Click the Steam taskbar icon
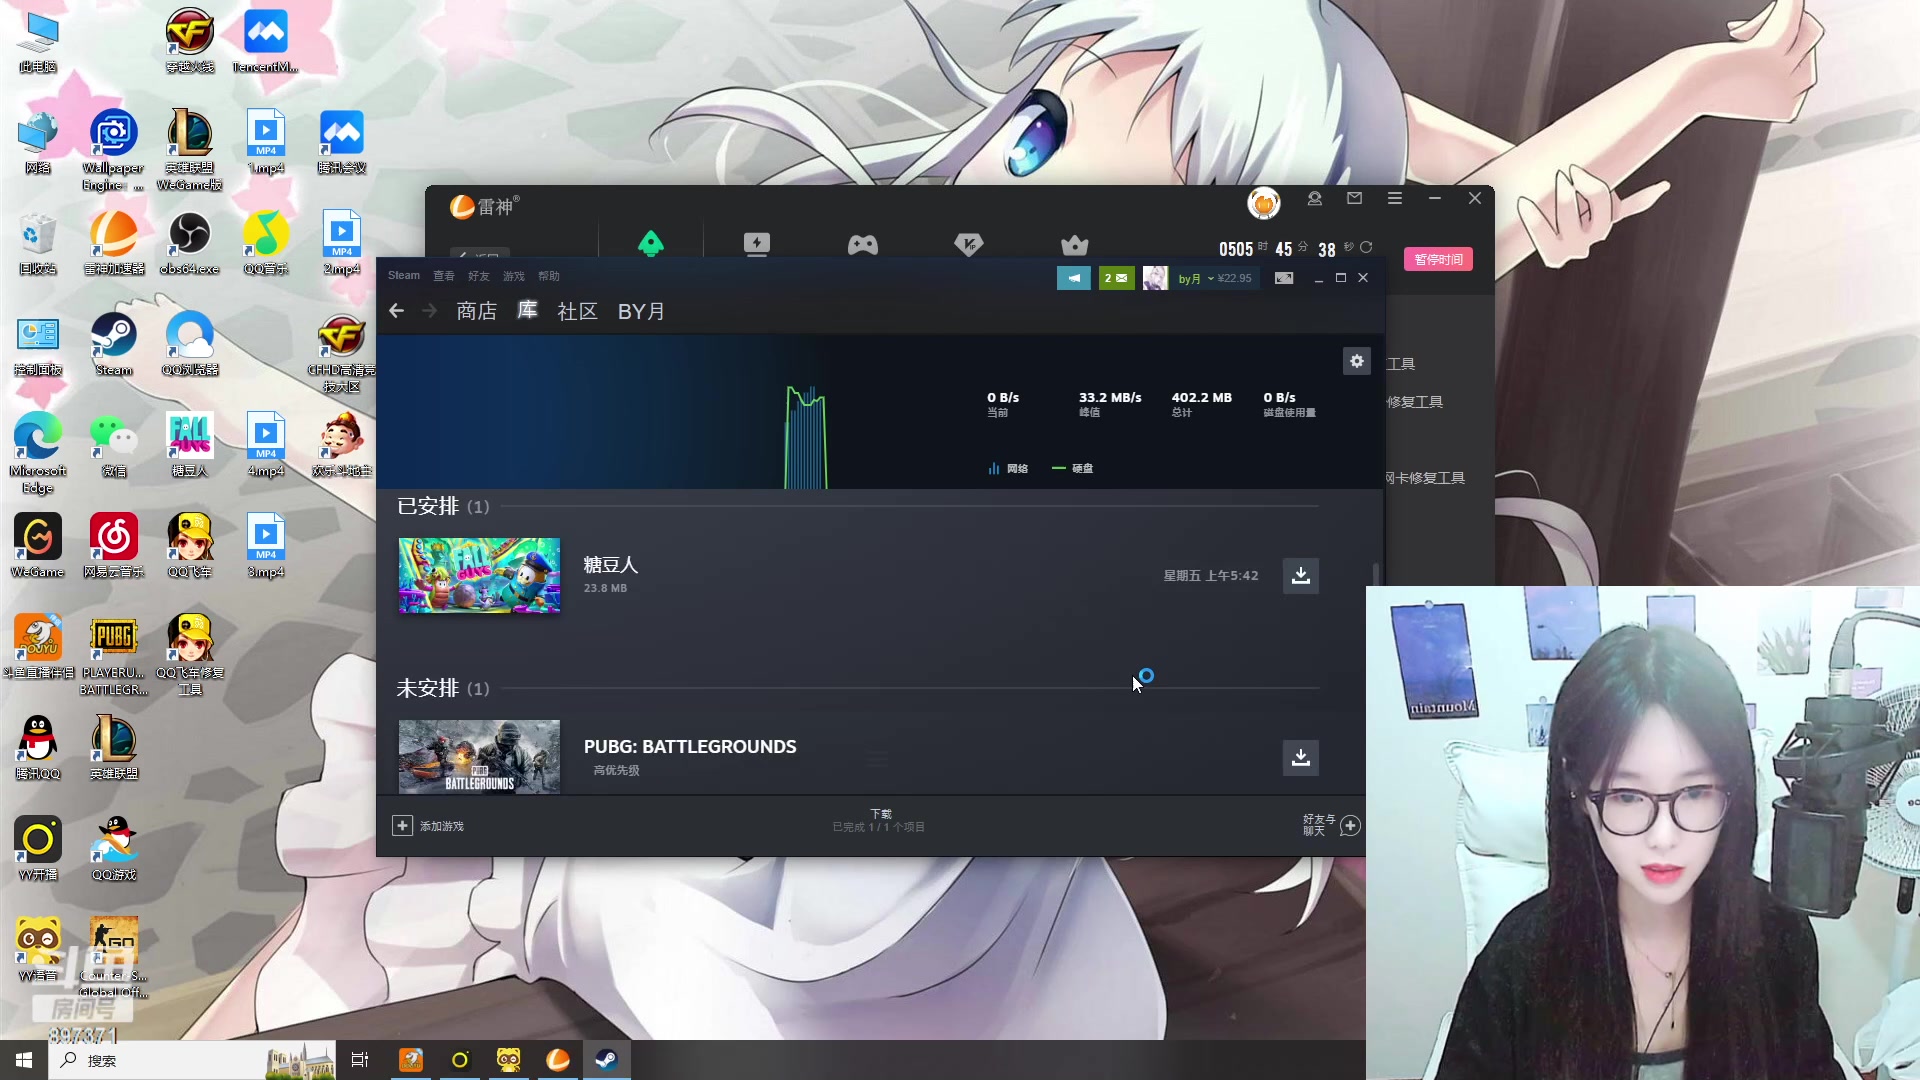Image resolution: width=1920 pixels, height=1080 pixels. pyautogui.click(x=606, y=1060)
